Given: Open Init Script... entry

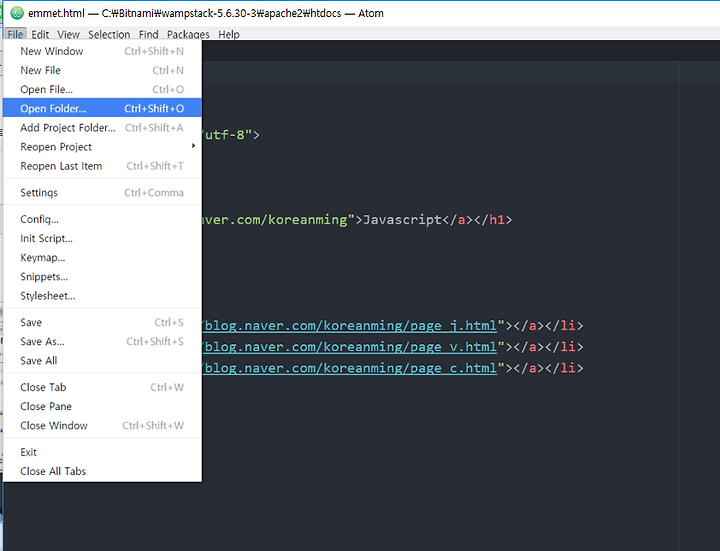Looking at the screenshot, I should 102,238.
